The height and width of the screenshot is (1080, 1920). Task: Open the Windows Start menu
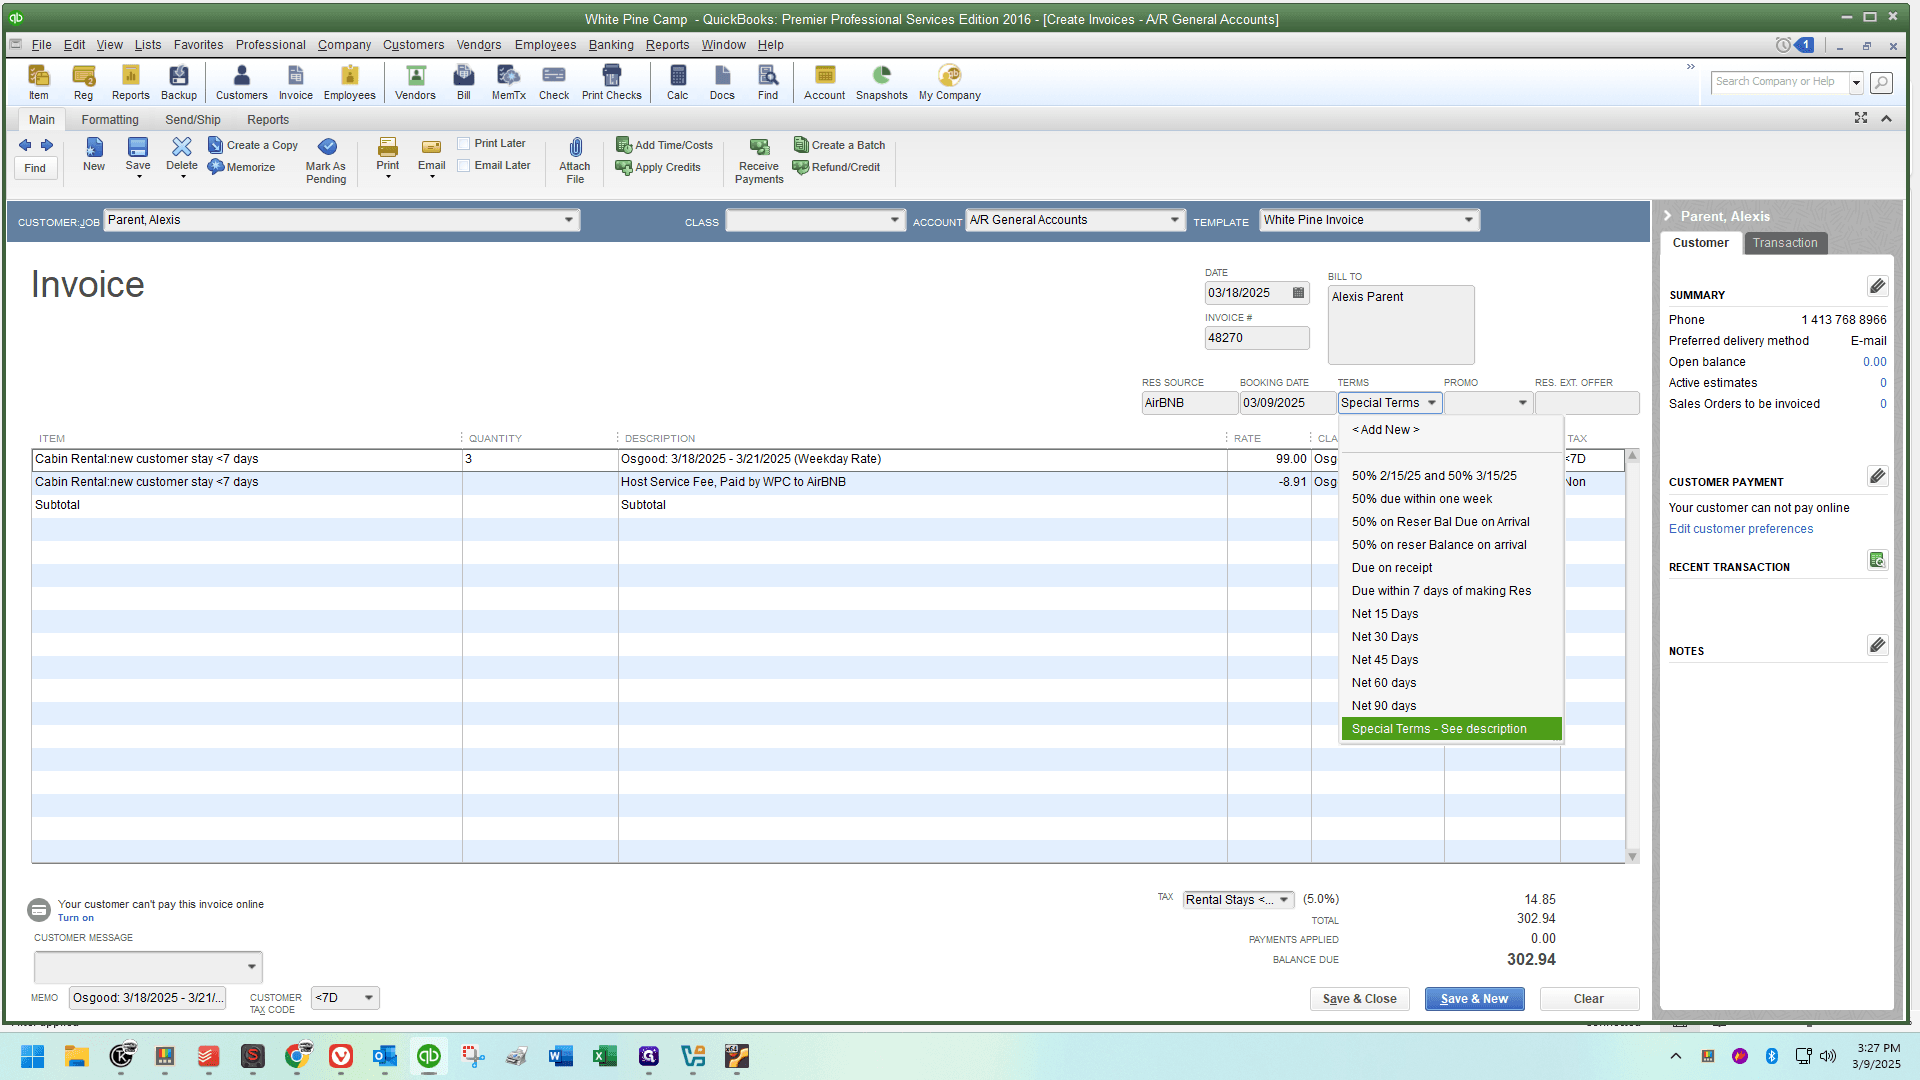click(32, 1056)
